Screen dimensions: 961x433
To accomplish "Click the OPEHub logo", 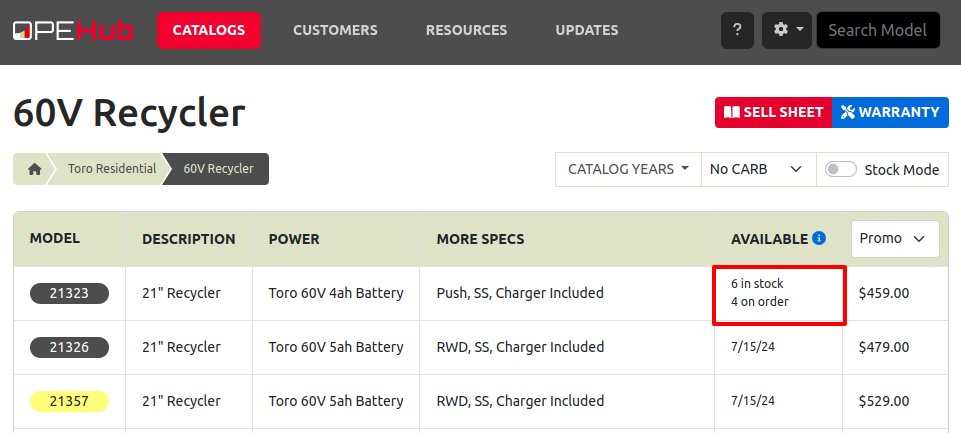I will (x=73, y=30).
